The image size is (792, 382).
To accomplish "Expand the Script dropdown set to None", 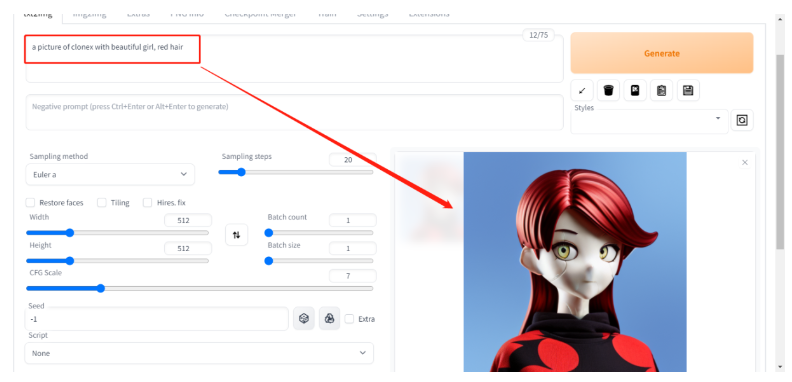I will tap(199, 353).
